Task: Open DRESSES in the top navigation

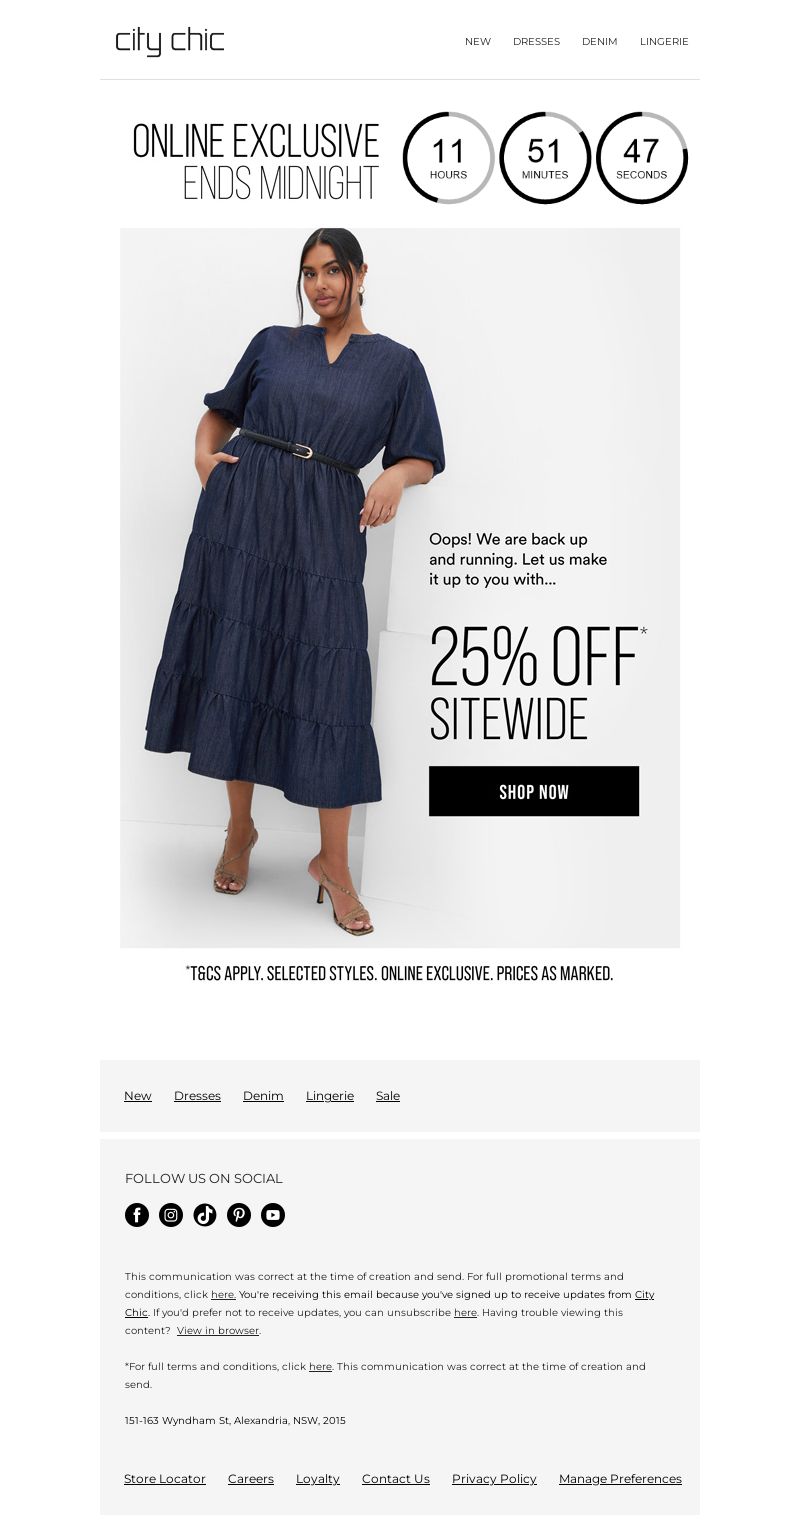Action: coord(536,42)
